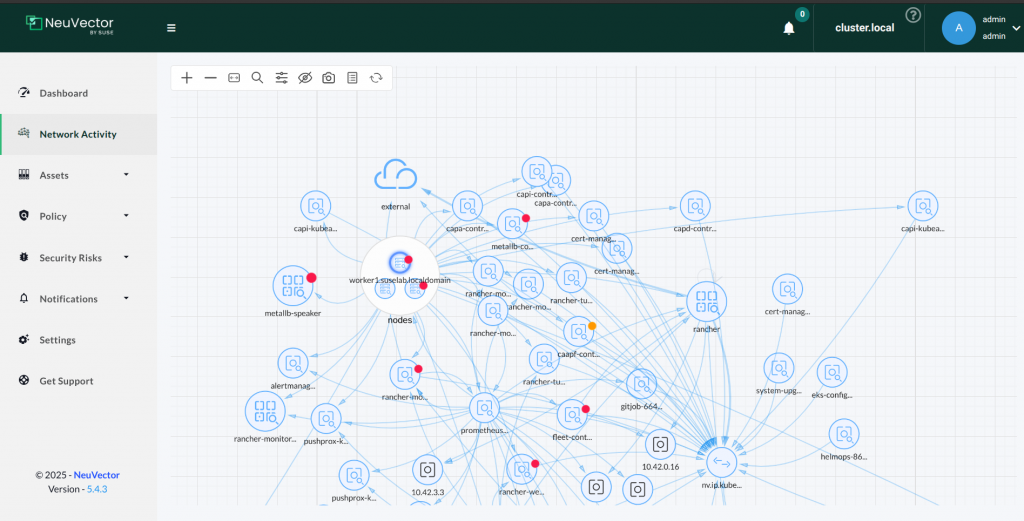This screenshot has height=521, width=1024.
Task: Toggle the sidebar with the hamburger icon
Action: (171, 28)
